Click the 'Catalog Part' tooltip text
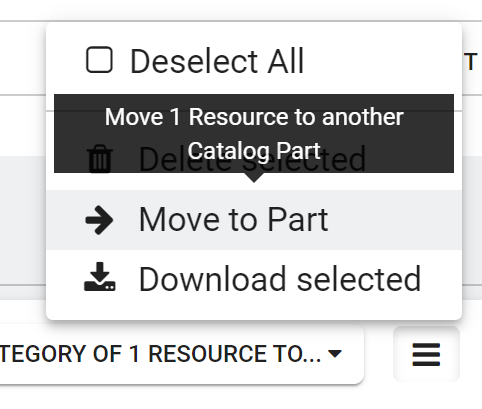The image size is (482, 409). 254,151
